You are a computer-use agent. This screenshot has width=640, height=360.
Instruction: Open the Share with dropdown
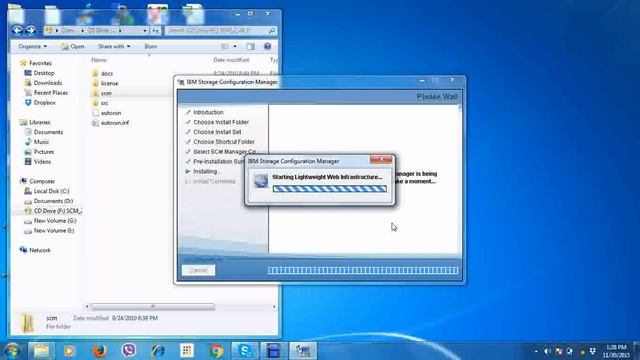tap(114, 47)
